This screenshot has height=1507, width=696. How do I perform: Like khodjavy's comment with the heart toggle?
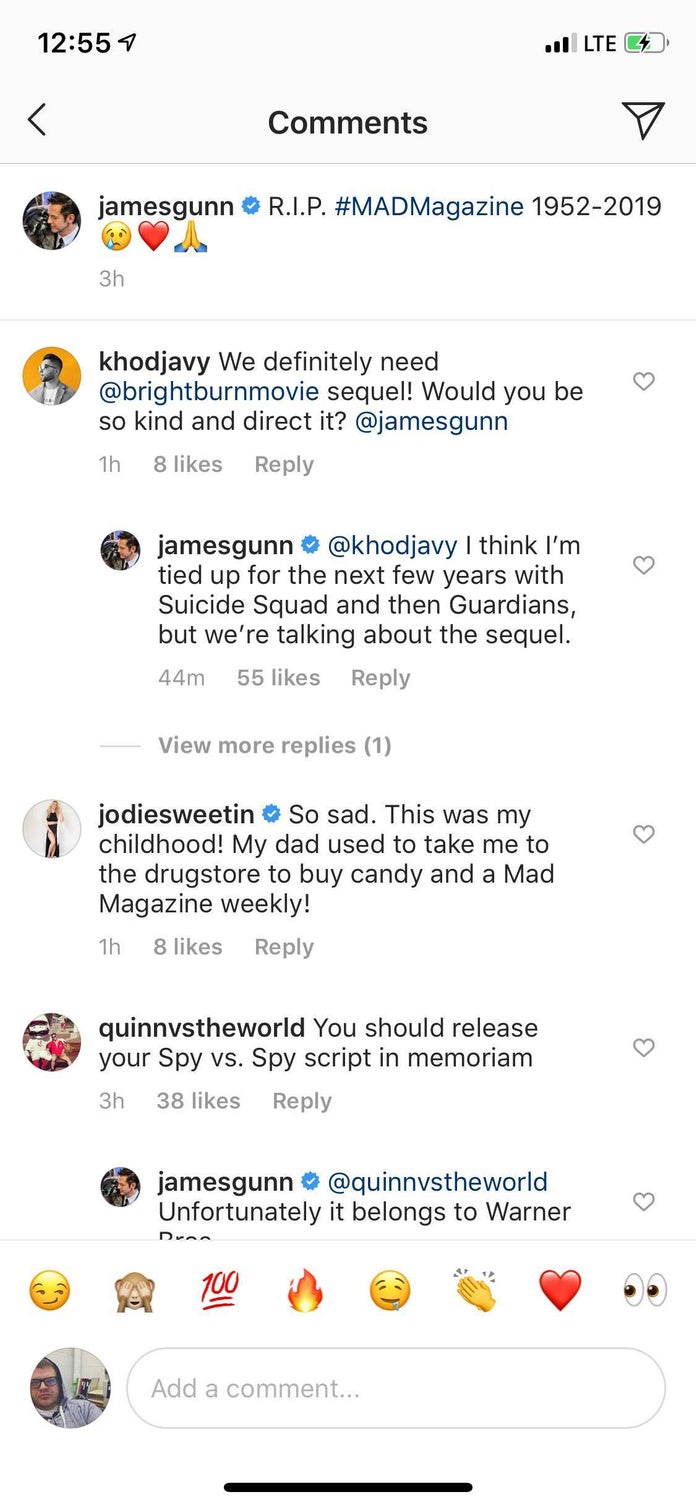pos(643,381)
